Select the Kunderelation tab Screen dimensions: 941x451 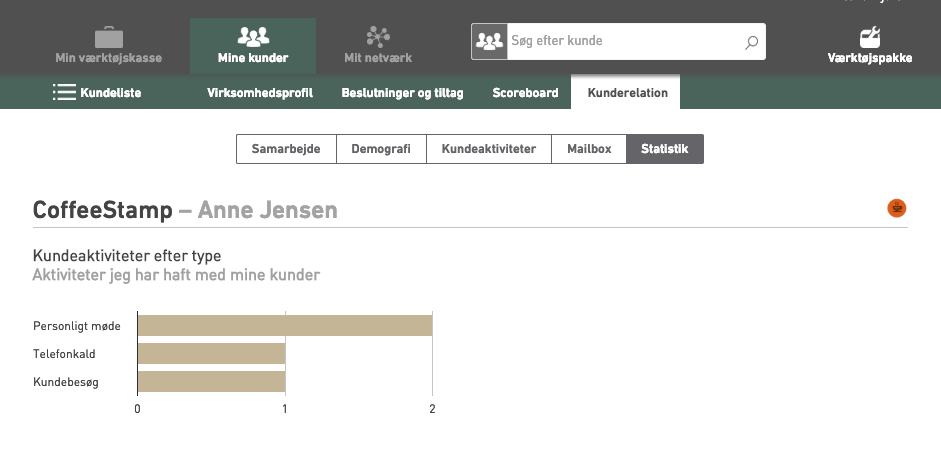click(627, 93)
